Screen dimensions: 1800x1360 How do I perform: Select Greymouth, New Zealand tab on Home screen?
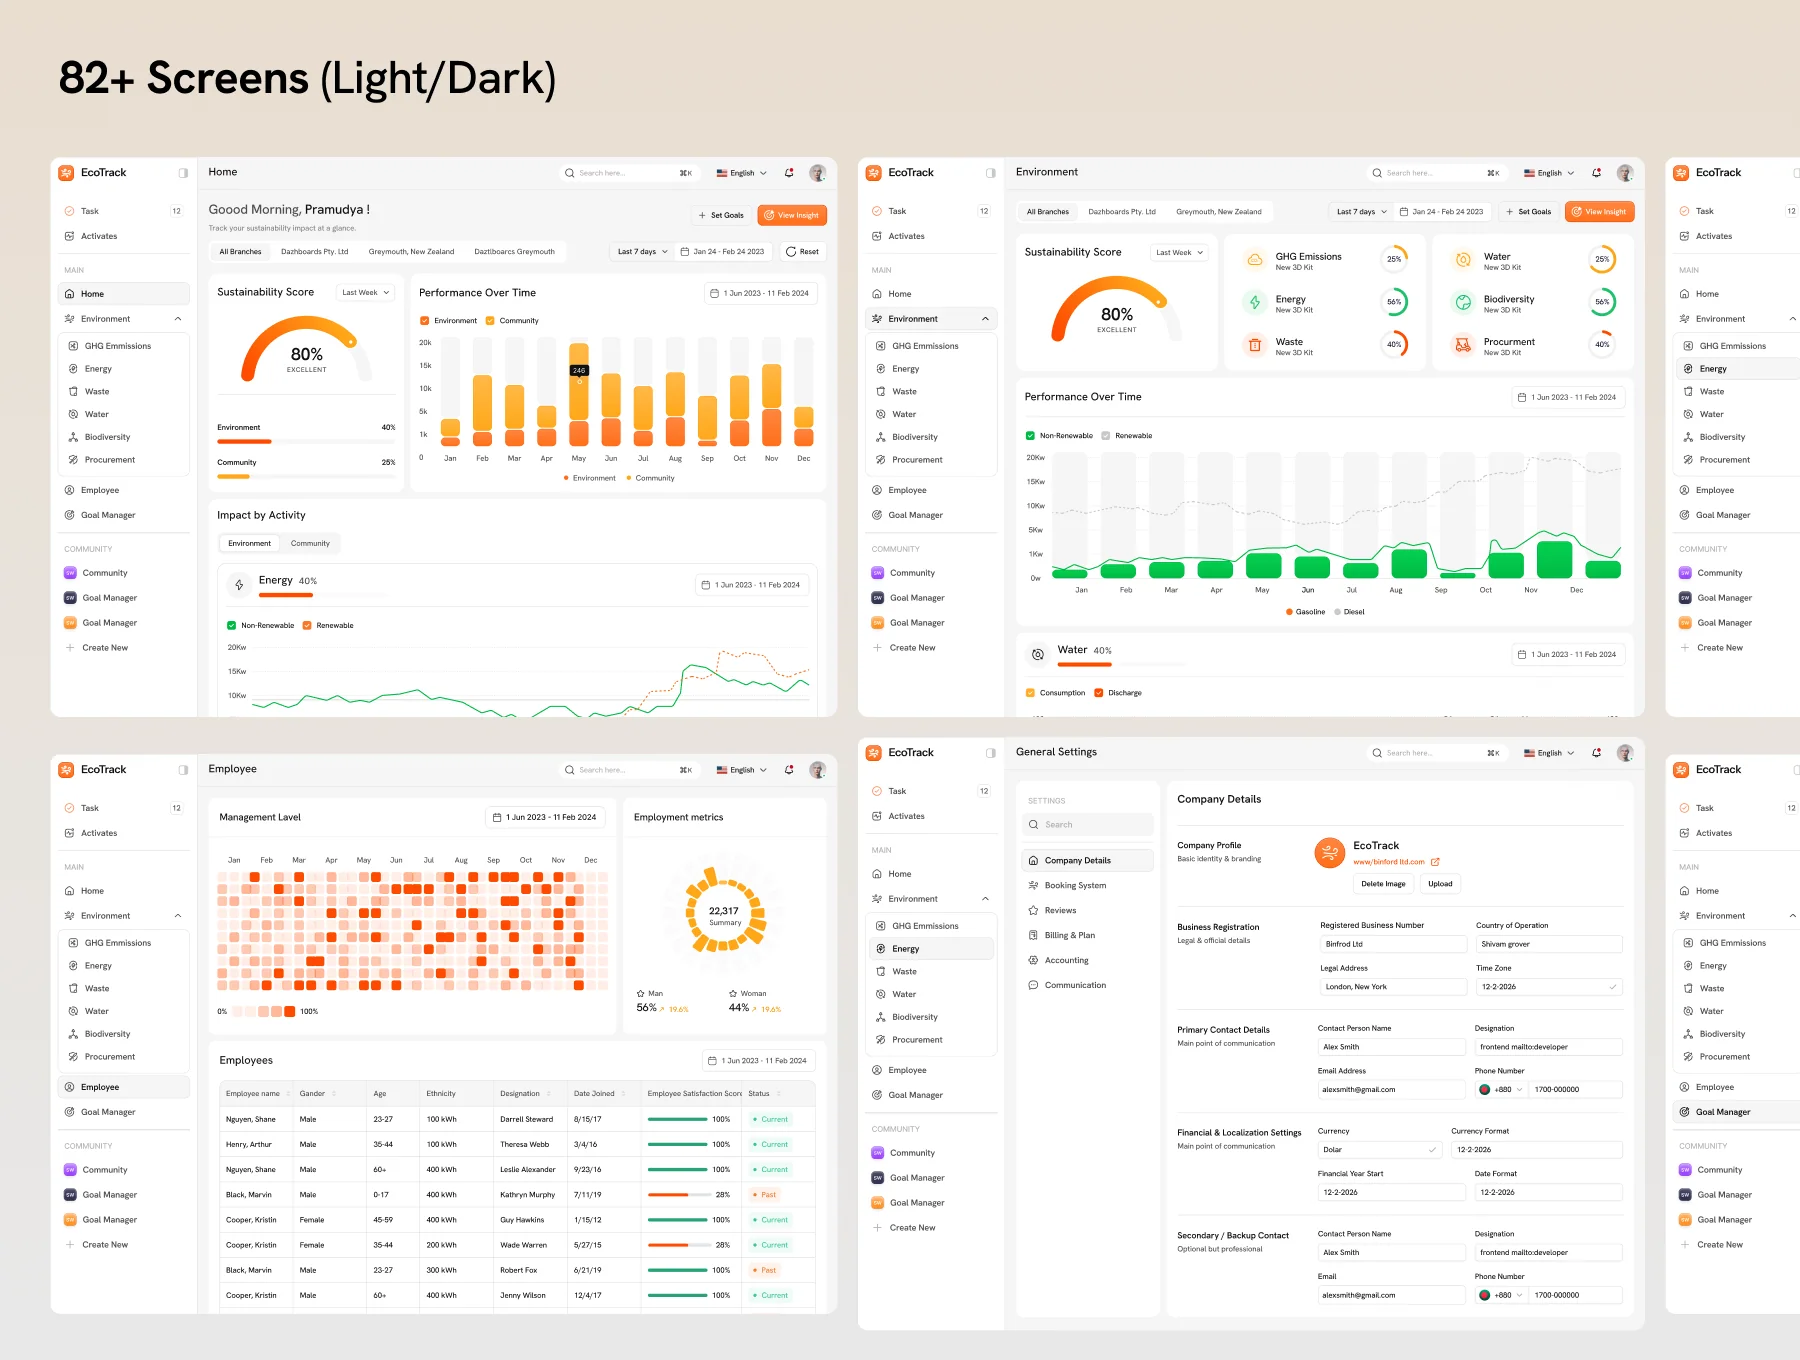click(x=411, y=252)
